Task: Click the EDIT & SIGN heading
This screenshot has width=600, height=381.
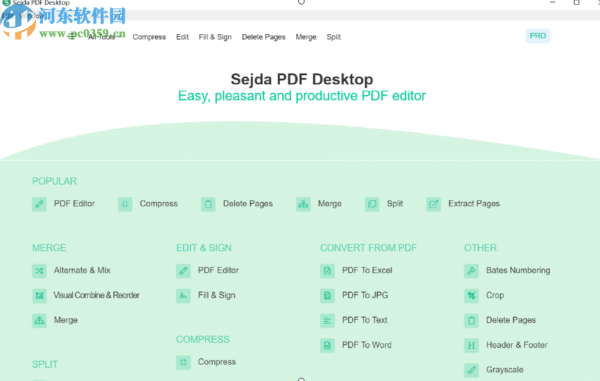Action: pos(204,248)
